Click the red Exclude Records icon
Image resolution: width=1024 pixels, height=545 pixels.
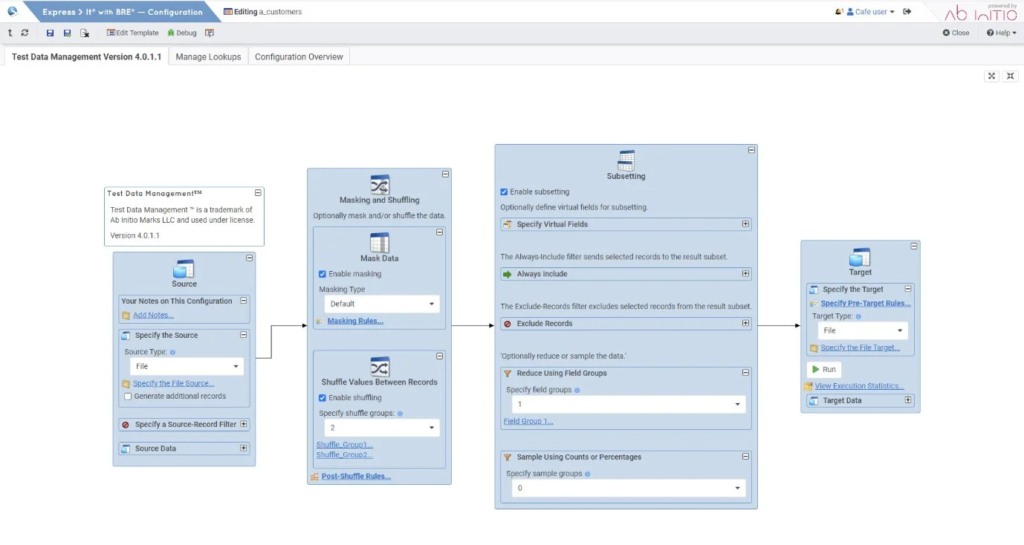[507, 324]
